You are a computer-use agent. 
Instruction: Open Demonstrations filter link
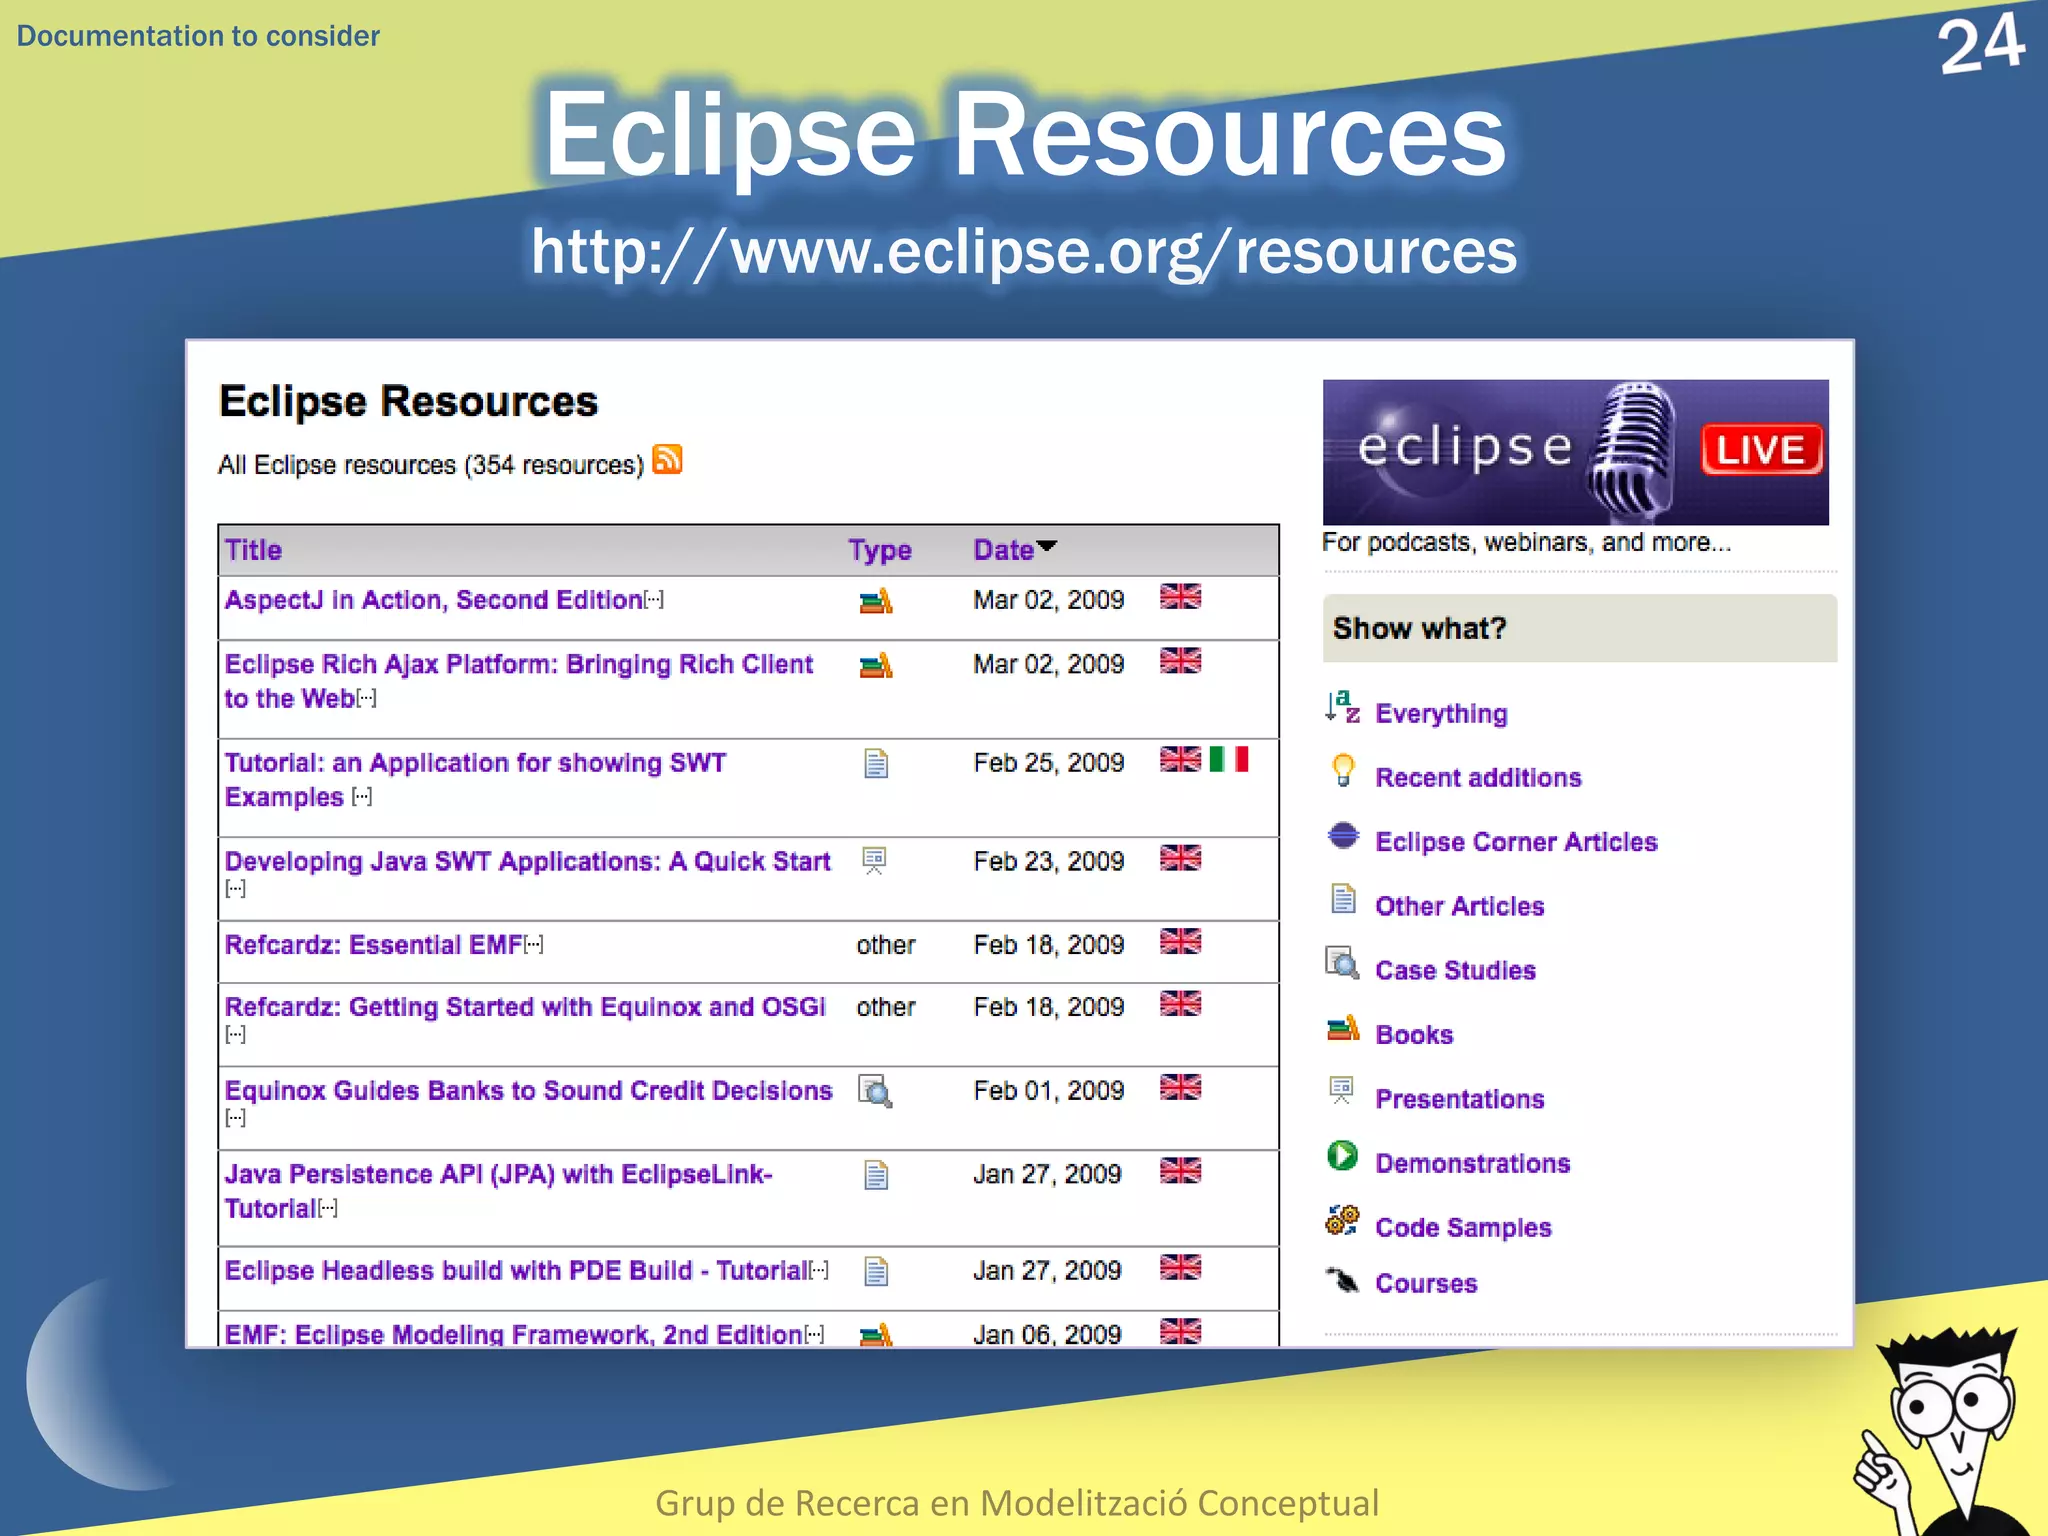[1472, 1163]
